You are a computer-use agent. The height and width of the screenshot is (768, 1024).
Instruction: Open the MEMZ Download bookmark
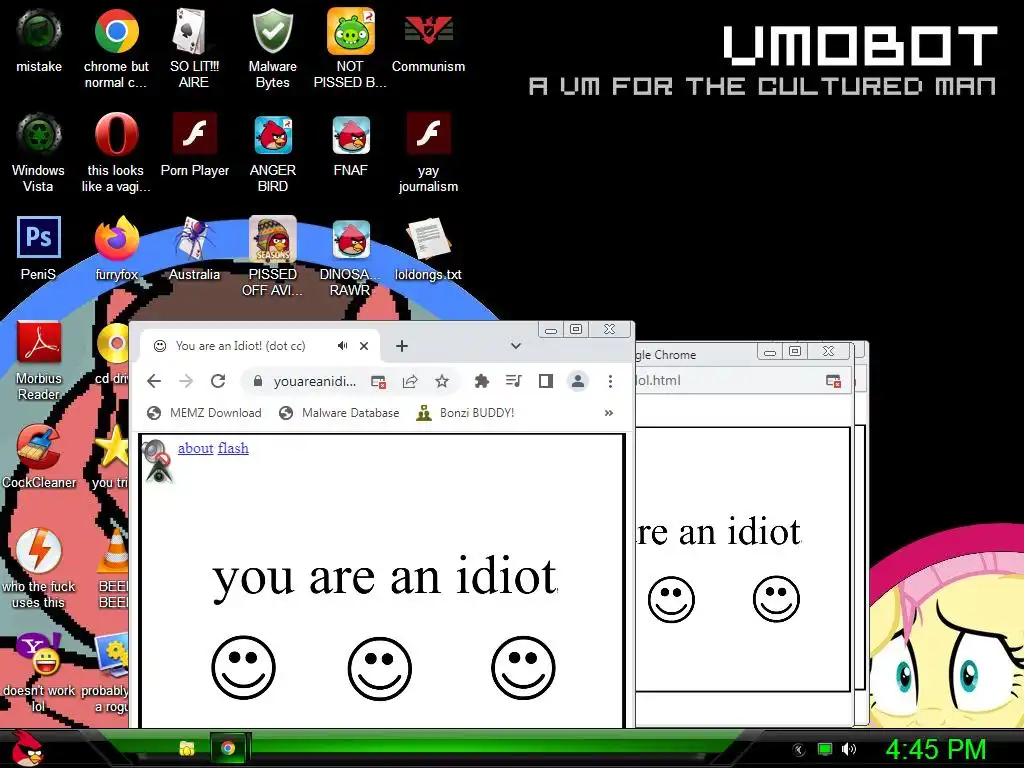click(204, 413)
